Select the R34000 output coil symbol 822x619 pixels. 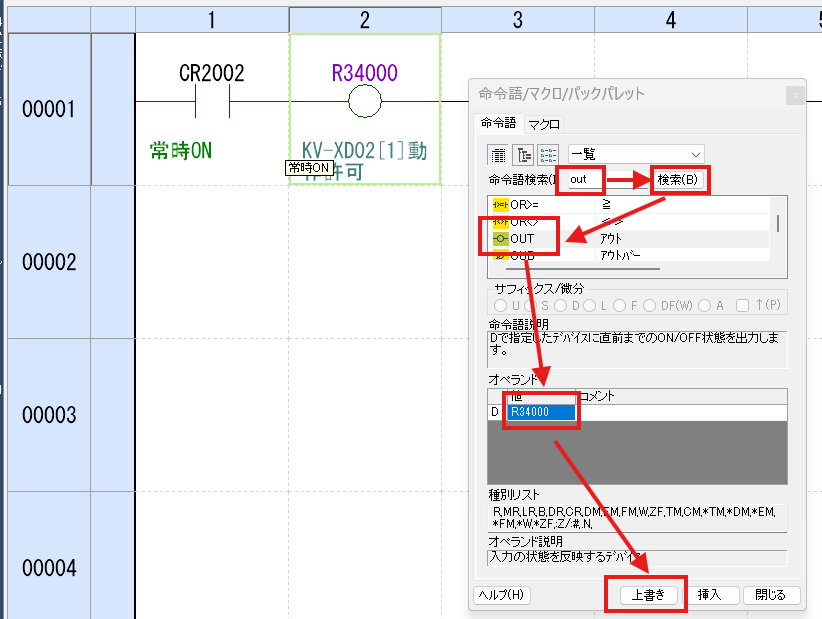[364, 101]
